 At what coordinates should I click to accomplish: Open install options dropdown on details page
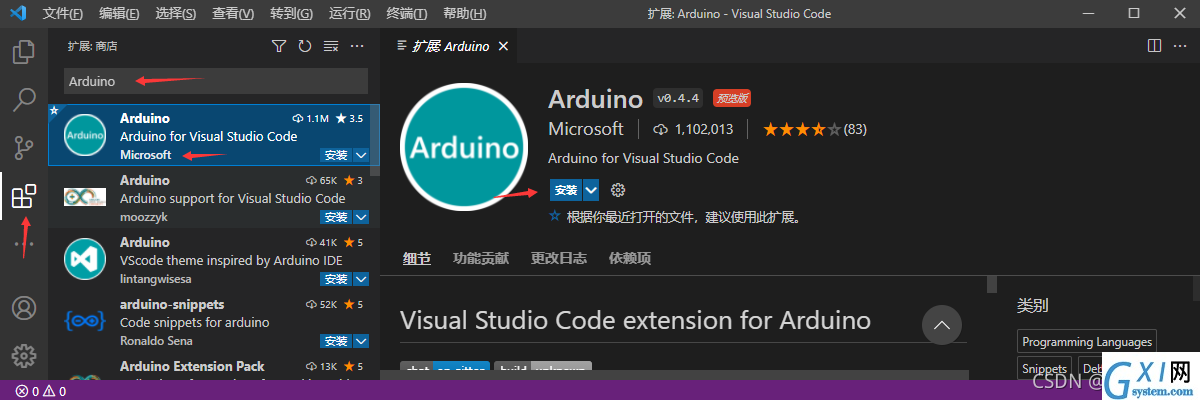591,190
